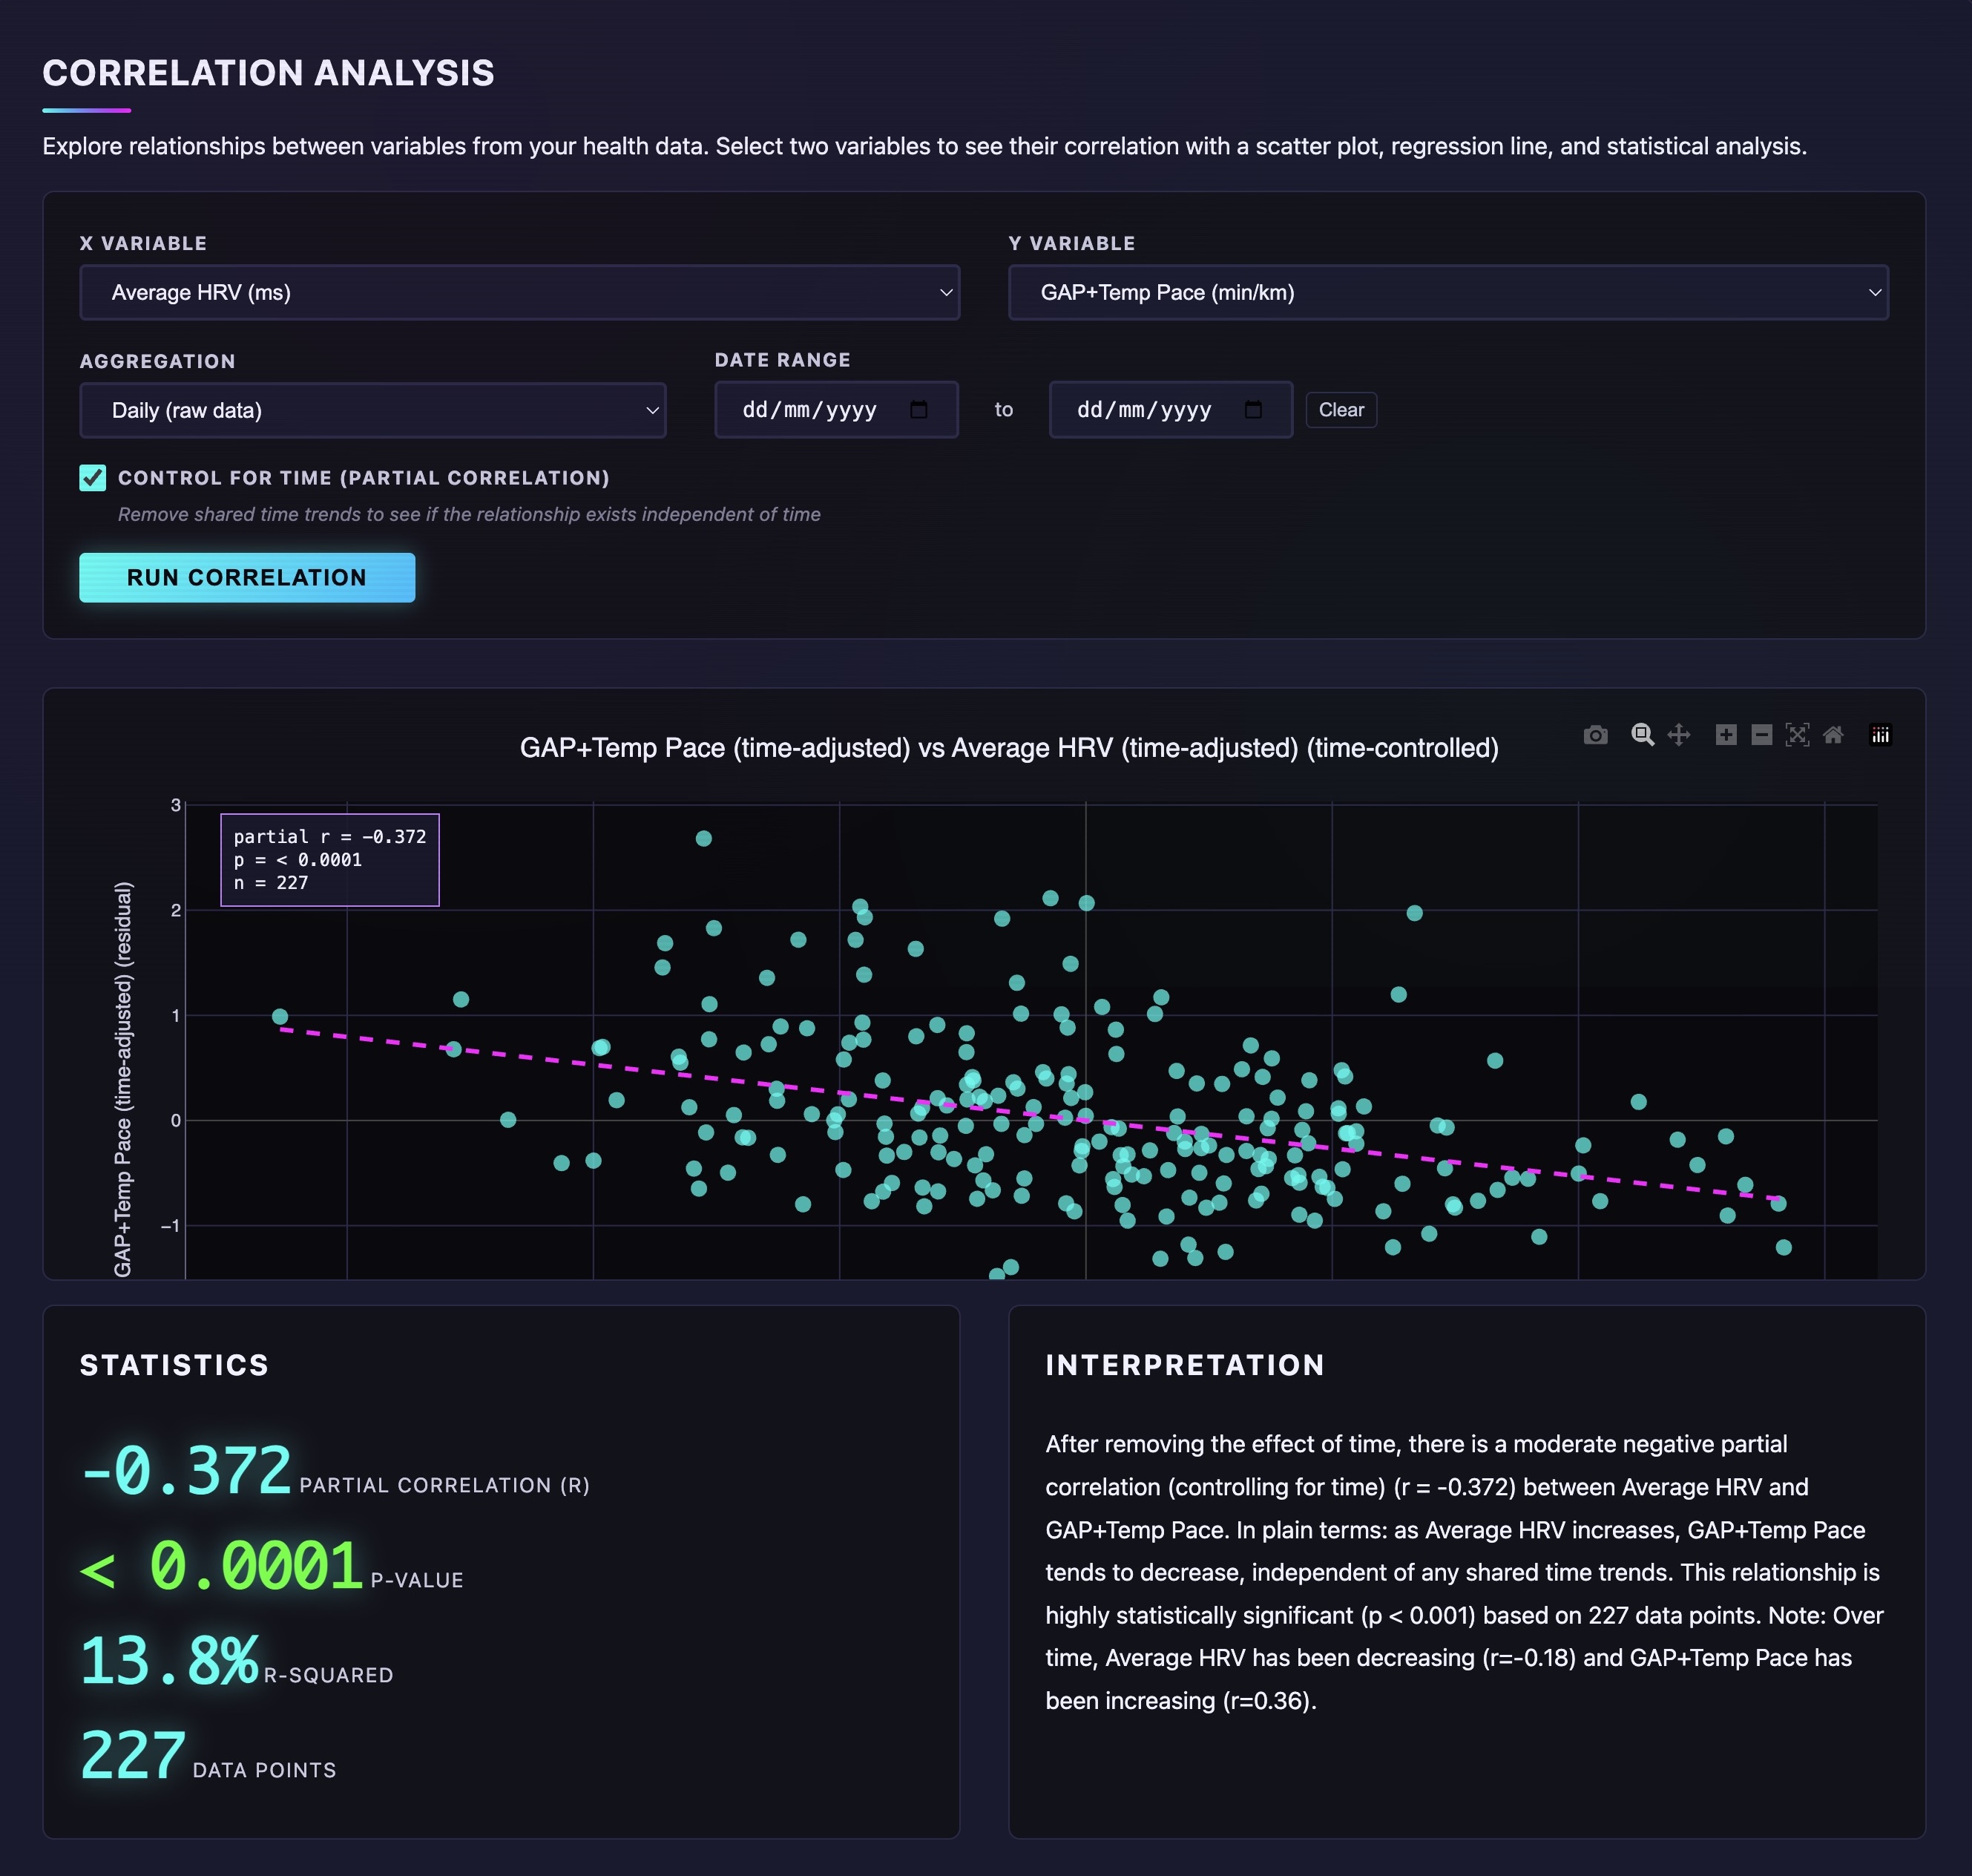The height and width of the screenshot is (1876, 1972).
Task: Select the box zoom tool on the chart
Action: click(x=1643, y=735)
